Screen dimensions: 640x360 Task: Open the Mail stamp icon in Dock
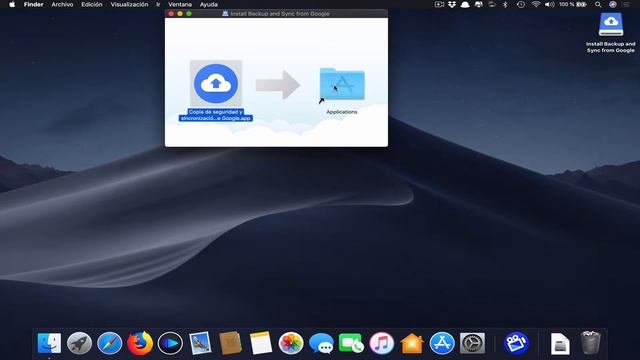pyautogui.click(x=200, y=343)
